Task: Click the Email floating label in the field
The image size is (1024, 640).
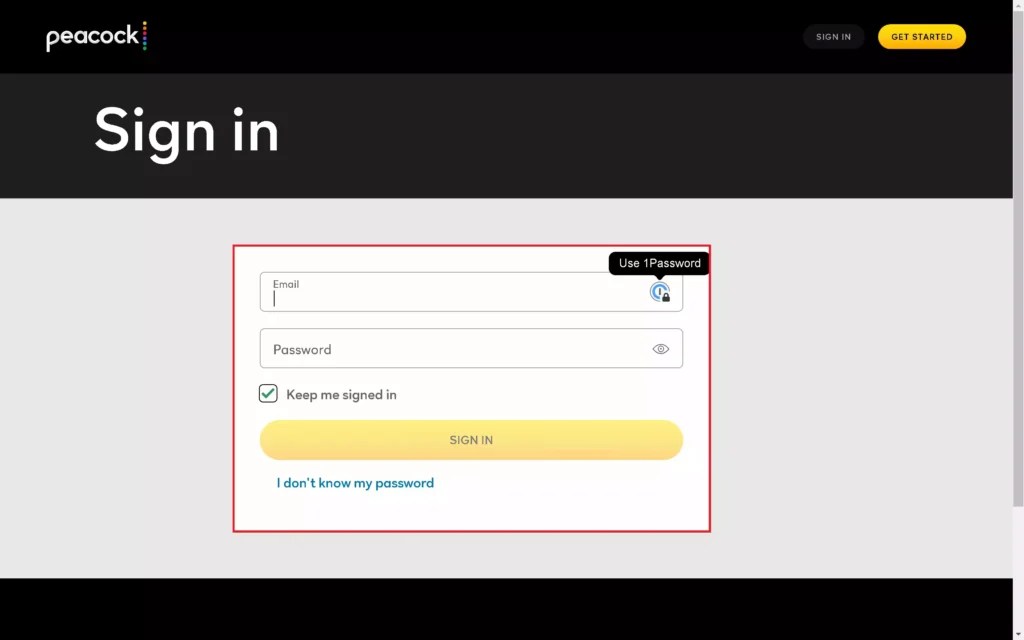Action: point(287,283)
